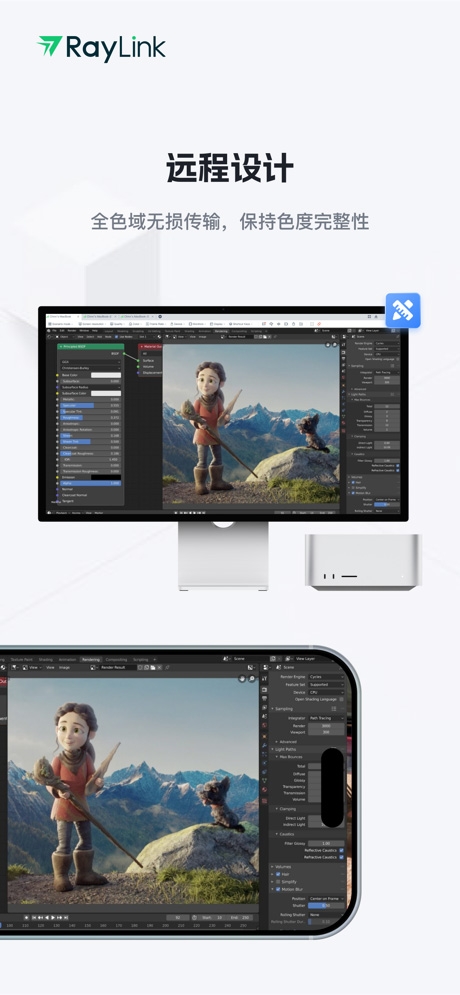Viewport: 460px width, 995px height.
Task: Select the Render Result image name field, phone
Action: coord(117,668)
